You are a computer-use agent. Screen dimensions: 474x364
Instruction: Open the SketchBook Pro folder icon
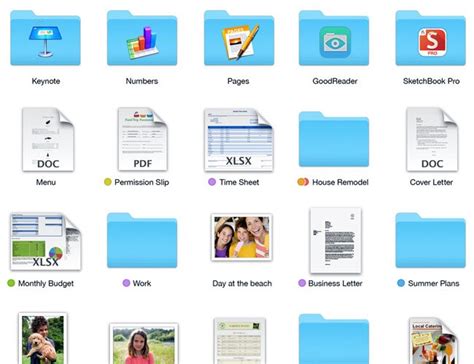[x=430, y=38]
